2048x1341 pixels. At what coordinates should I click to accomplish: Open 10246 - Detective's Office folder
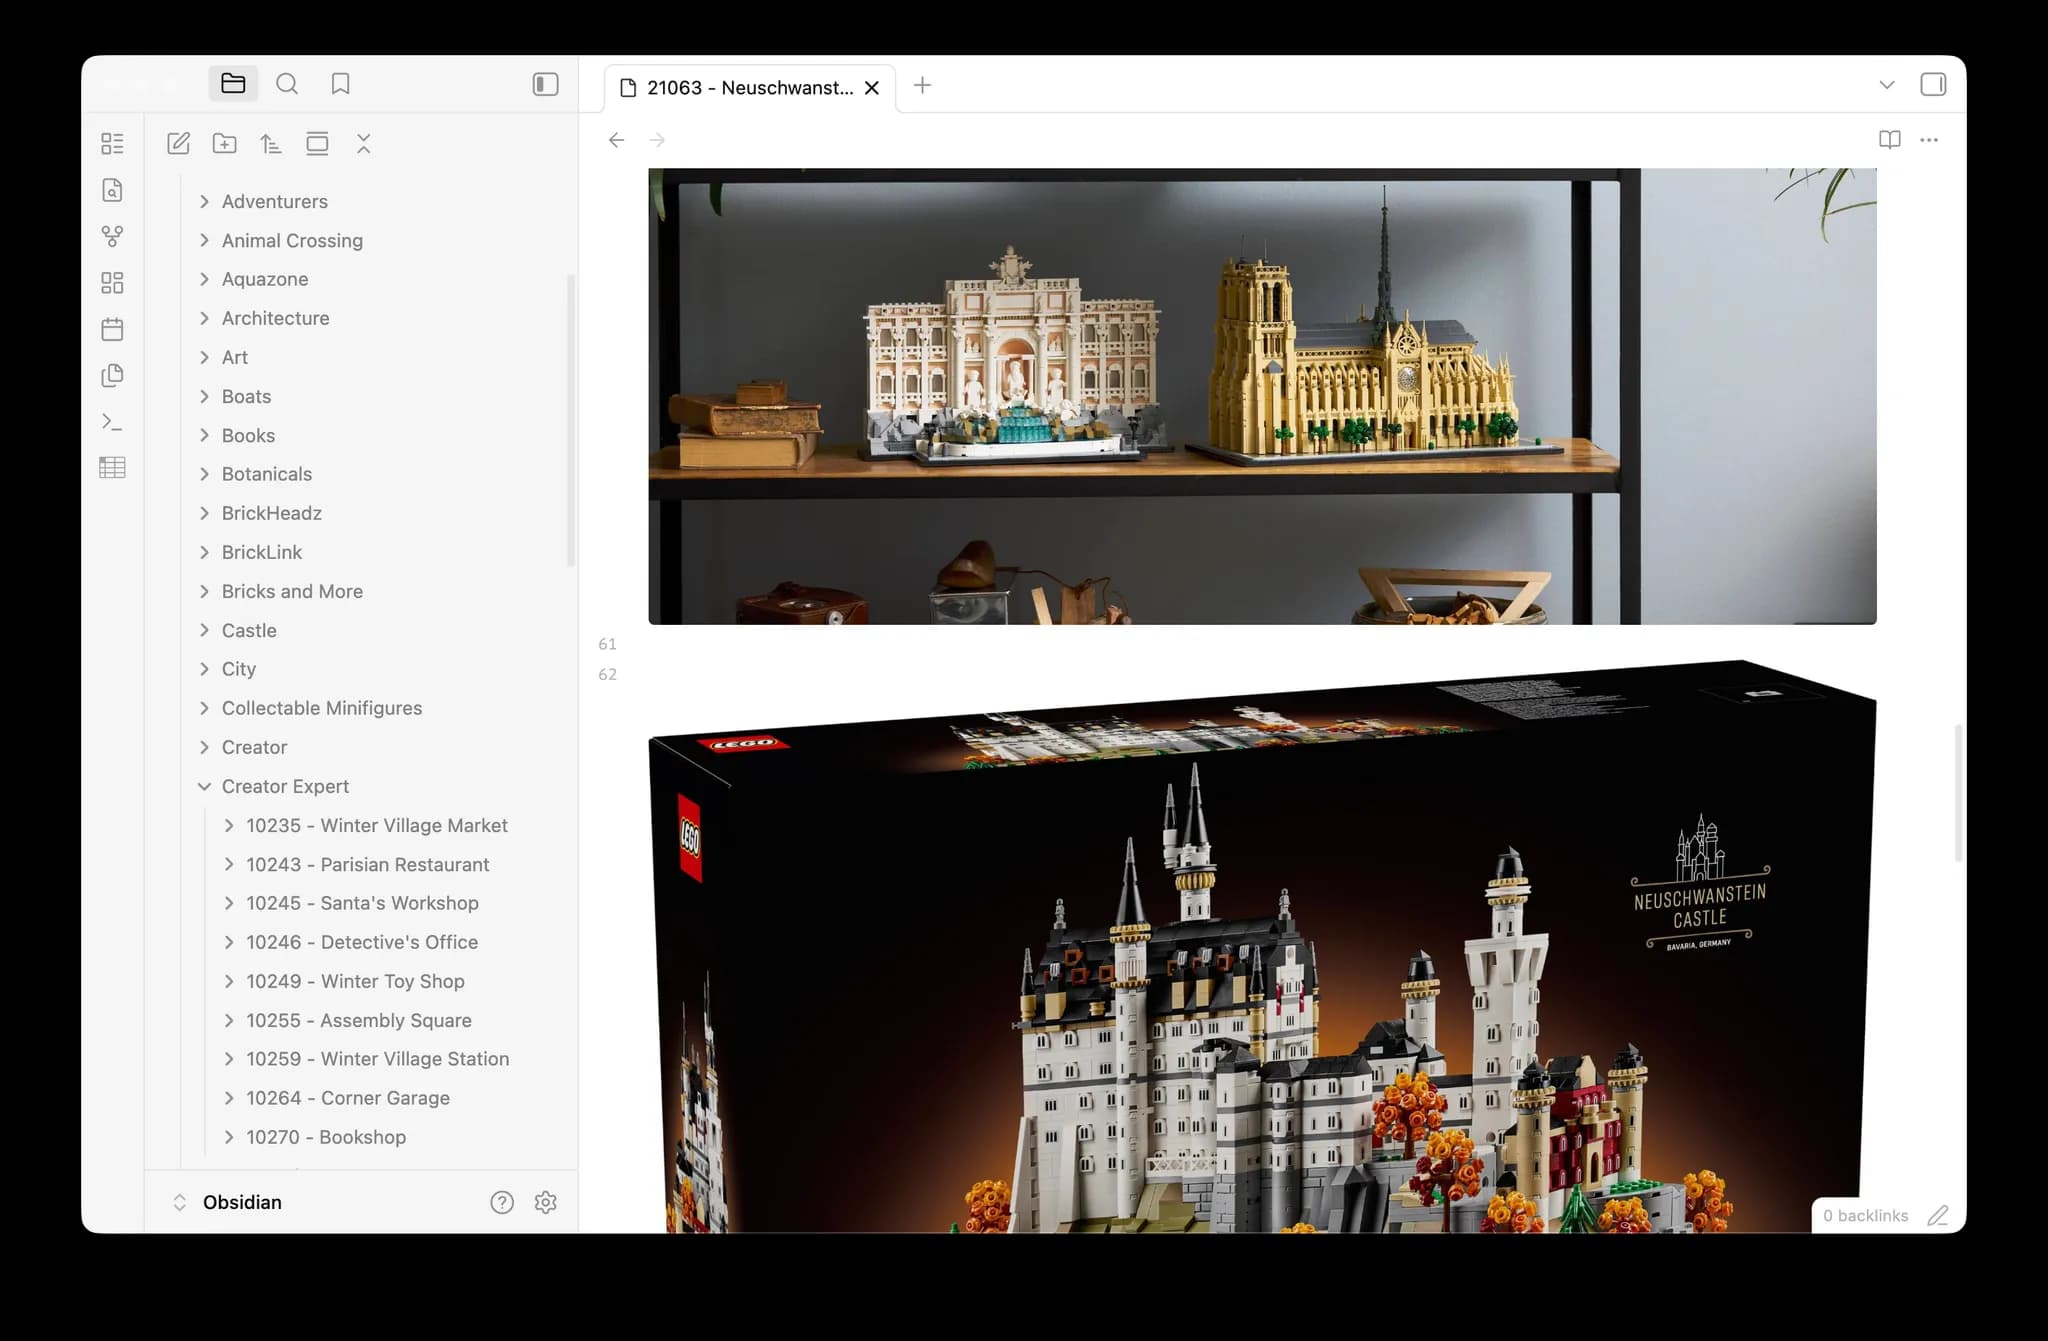(x=362, y=942)
